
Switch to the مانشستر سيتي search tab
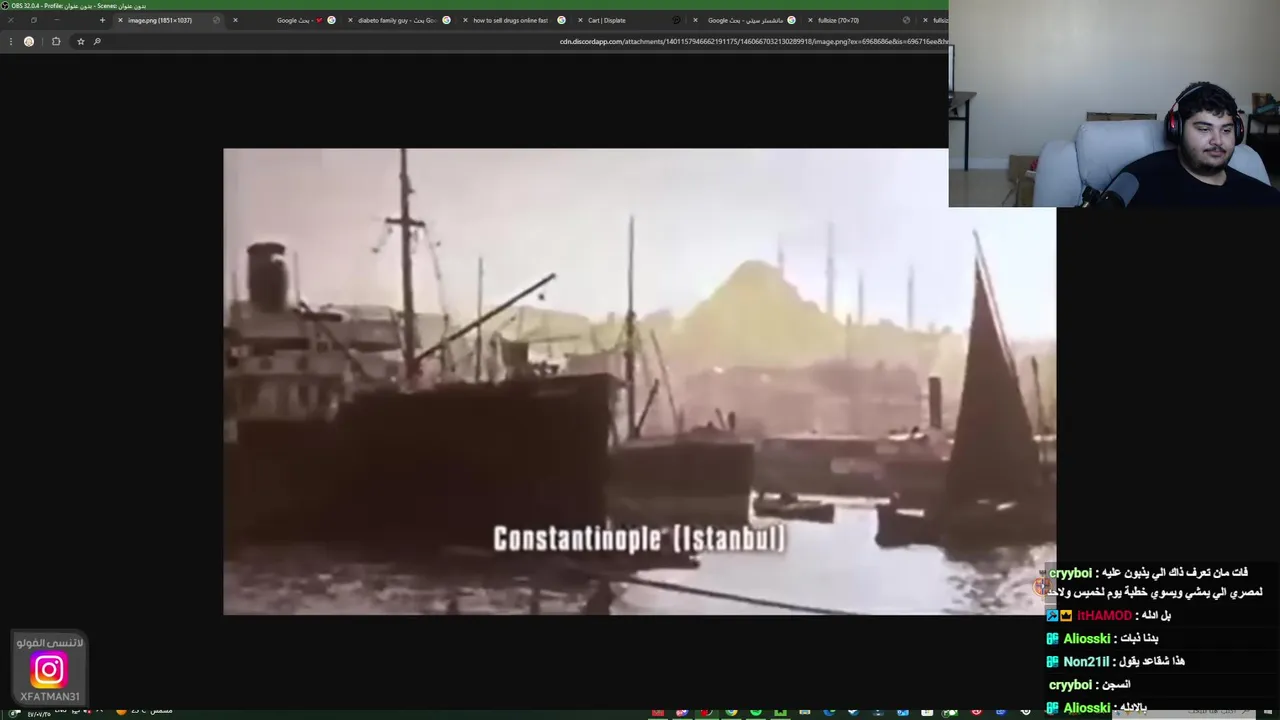(x=746, y=20)
